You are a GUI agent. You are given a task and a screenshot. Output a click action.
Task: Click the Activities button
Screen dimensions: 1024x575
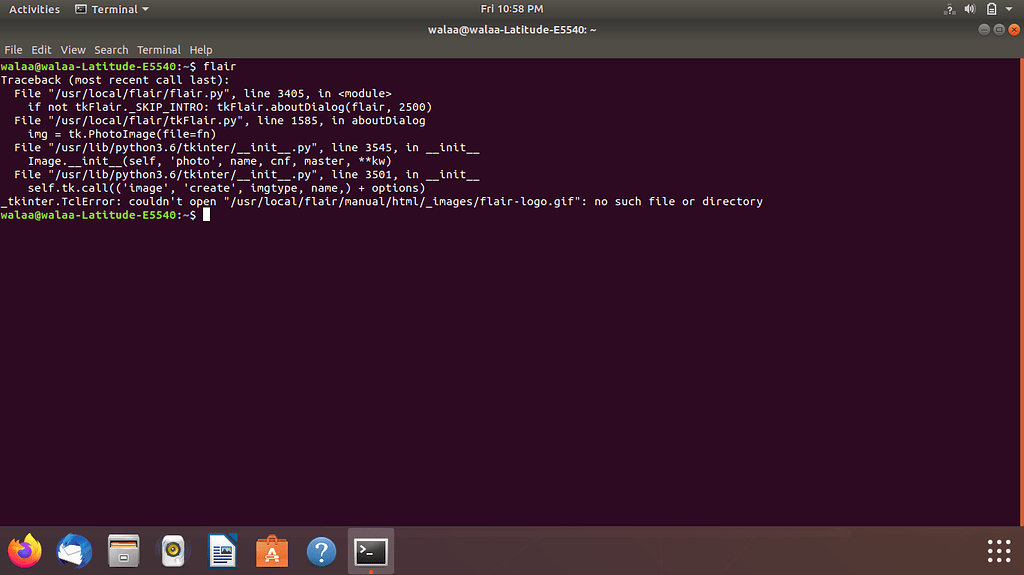click(34, 9)
